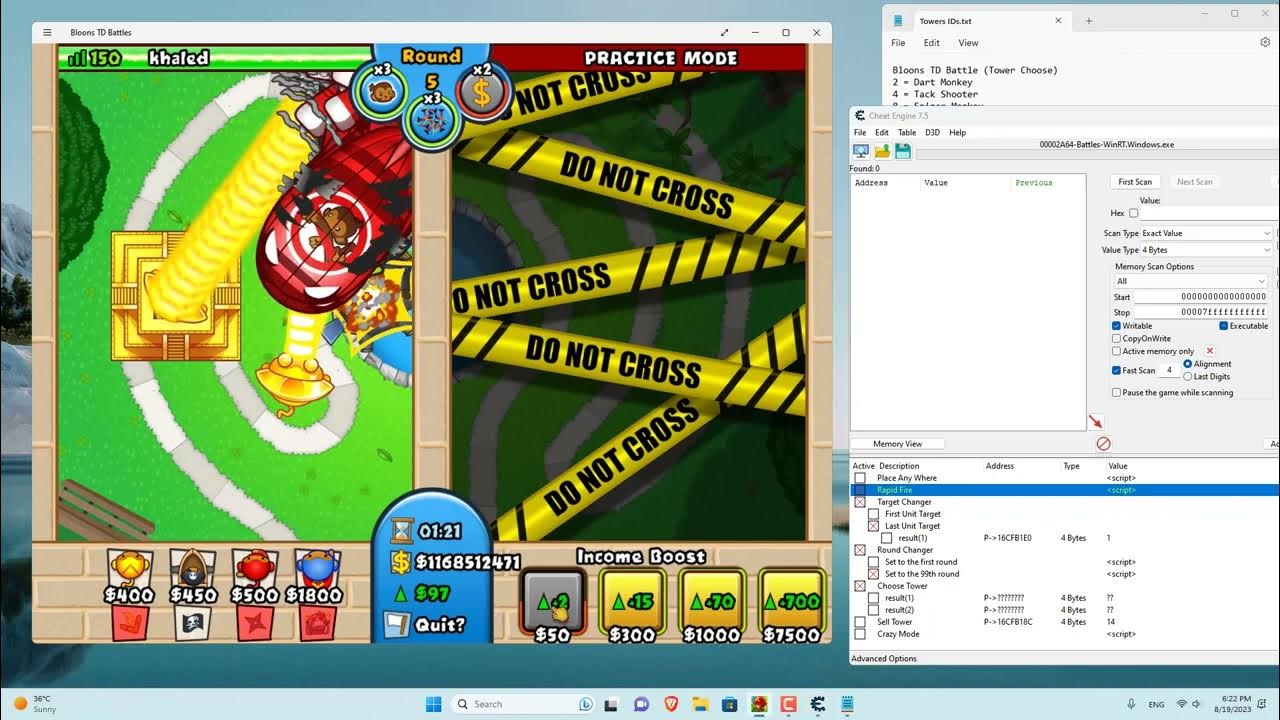Open Cheat Engine File menu
This screenshot has width=1280, height=720.
pyautogui.click(x=860, y=132)
